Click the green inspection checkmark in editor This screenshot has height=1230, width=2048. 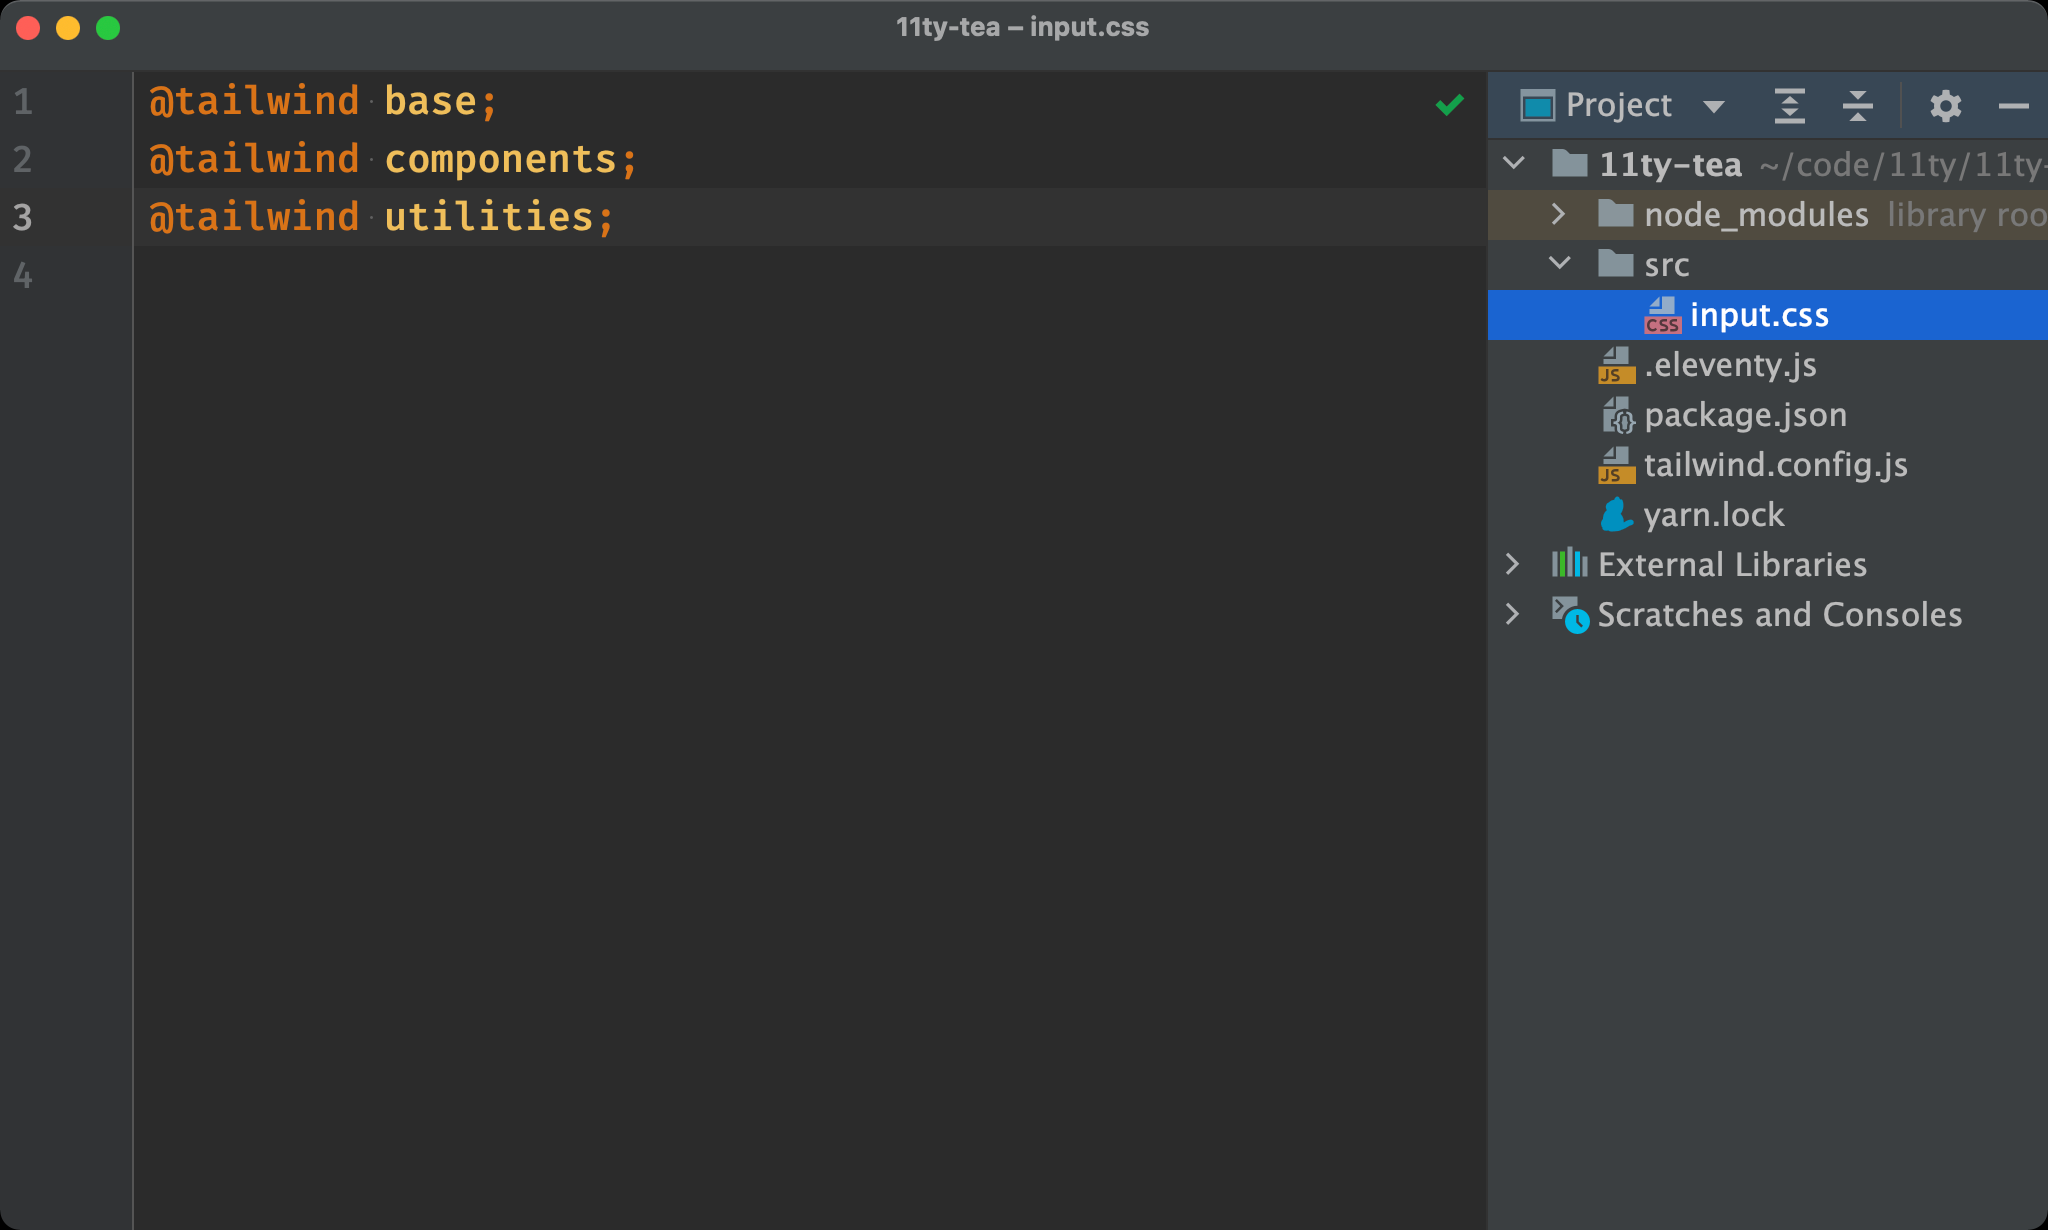(x=1449, y=104)
